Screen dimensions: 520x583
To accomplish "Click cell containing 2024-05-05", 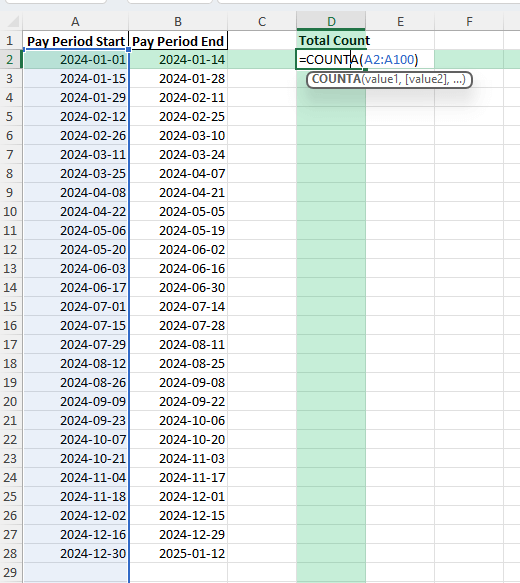I will 178,211.
